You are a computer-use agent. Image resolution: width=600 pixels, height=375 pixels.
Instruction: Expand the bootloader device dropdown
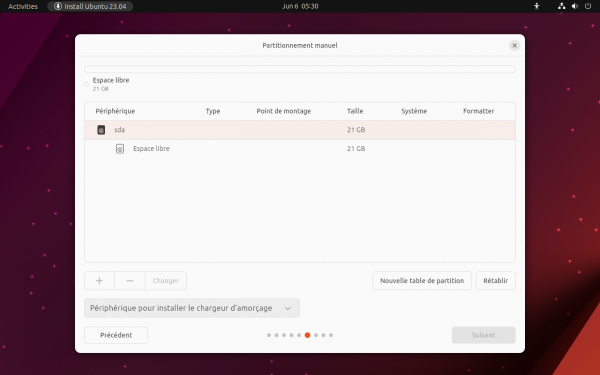pyautogui.click(x=192, y=308)
